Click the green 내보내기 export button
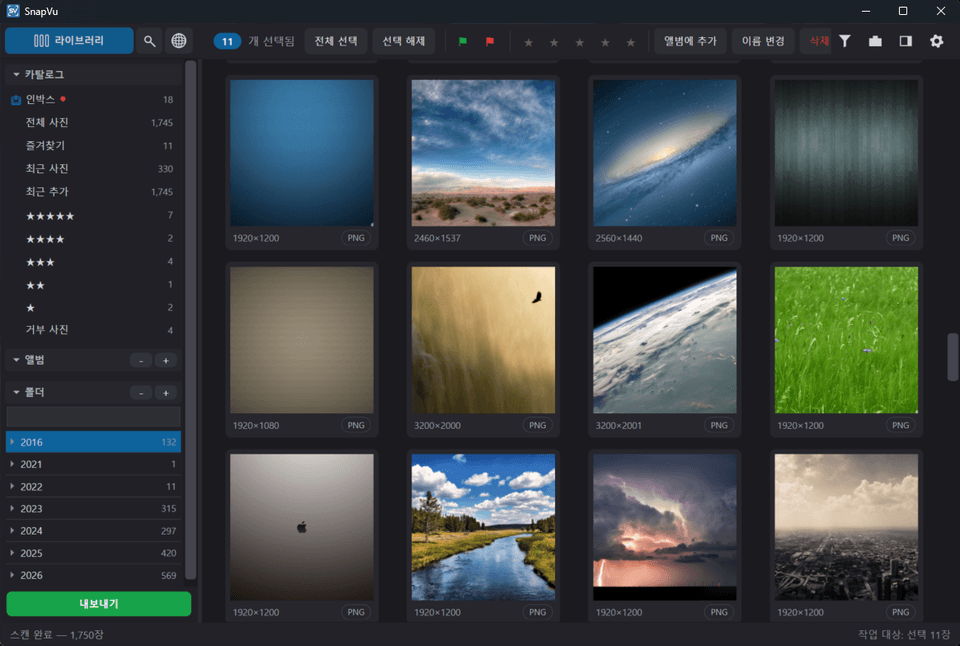 click(x=99, y=604)
